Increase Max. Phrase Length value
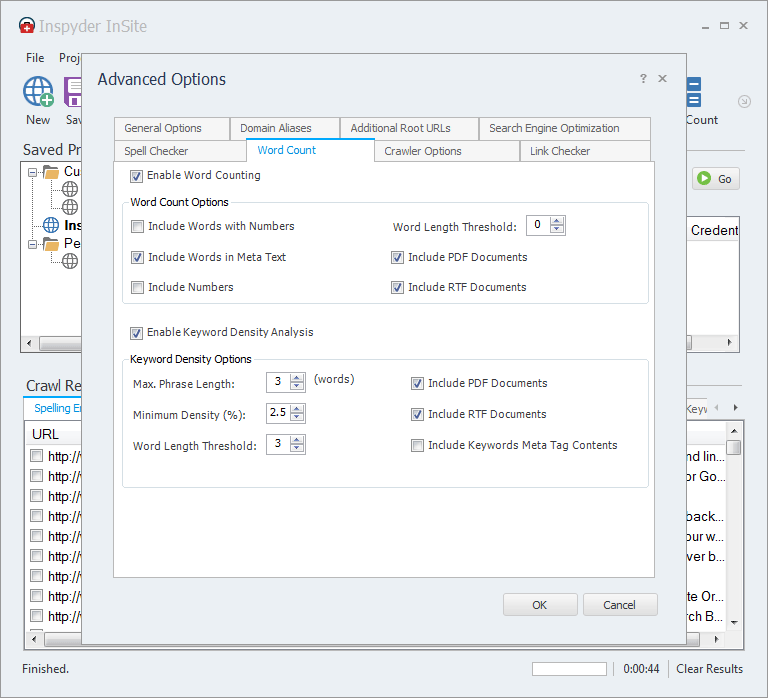This screenshot has height=698, width=768. click(297, 377)
